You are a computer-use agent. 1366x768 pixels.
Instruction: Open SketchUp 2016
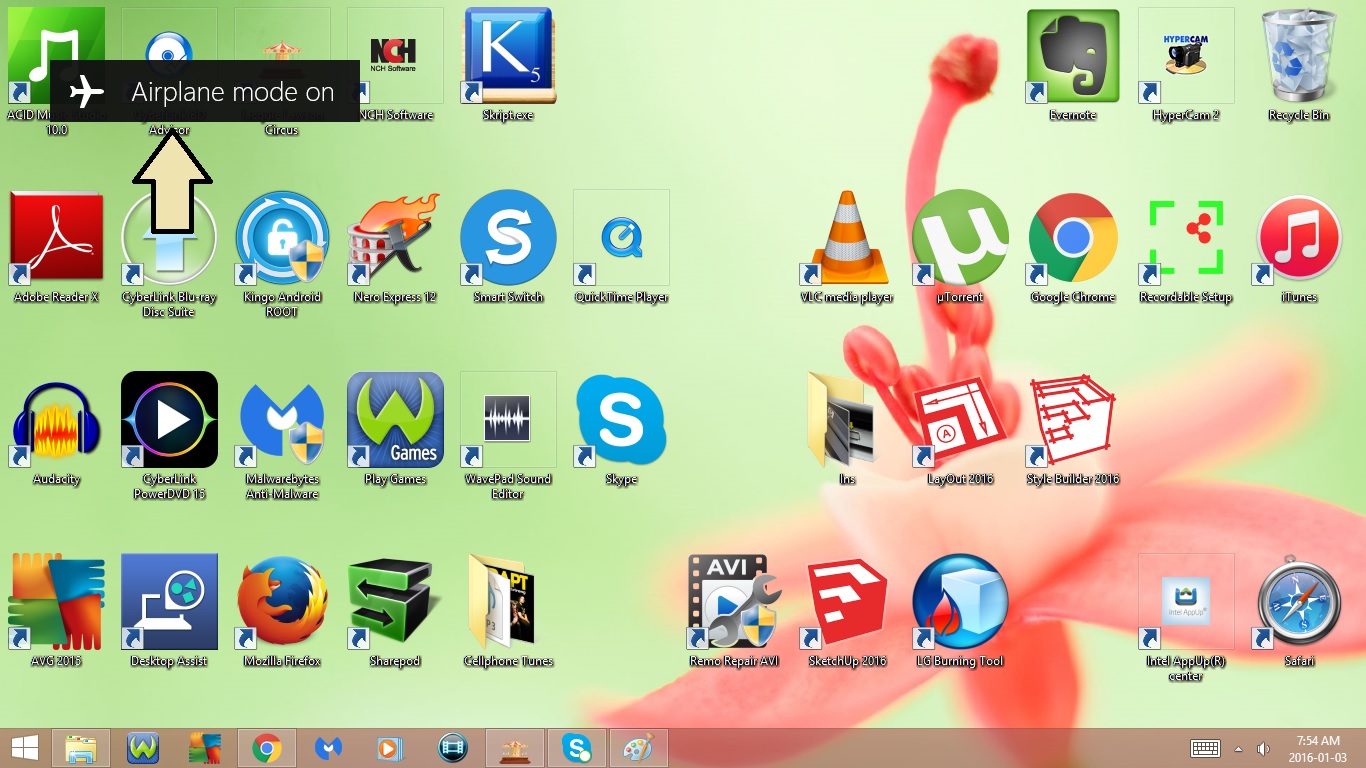845,600
